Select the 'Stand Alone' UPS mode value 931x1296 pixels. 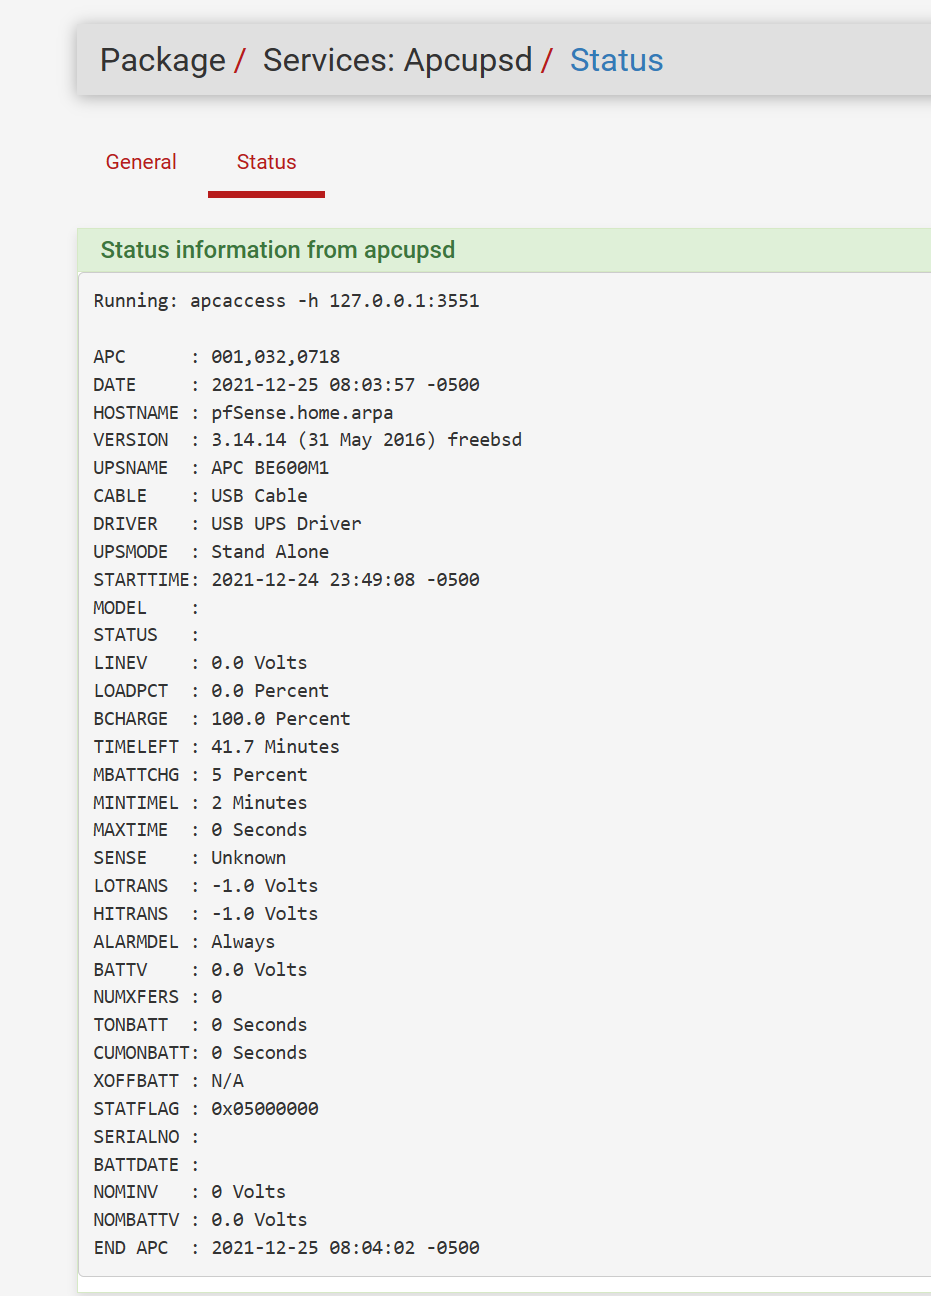click(270, 552)
